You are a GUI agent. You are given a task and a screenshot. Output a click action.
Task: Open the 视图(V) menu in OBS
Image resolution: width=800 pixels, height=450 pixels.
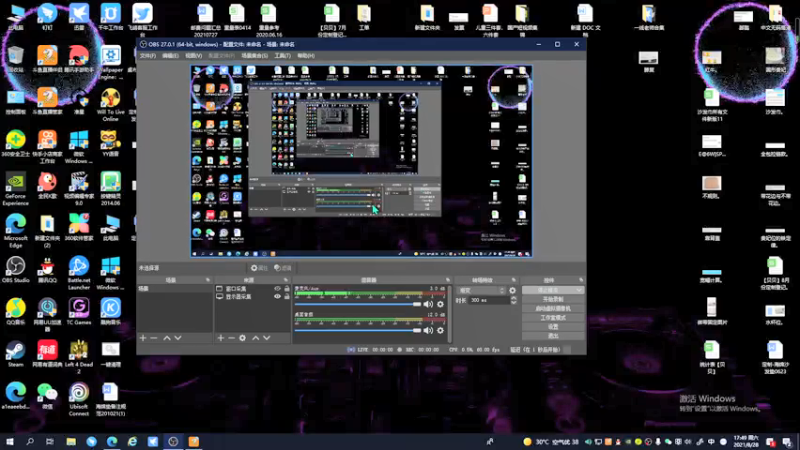pos(193,56)
